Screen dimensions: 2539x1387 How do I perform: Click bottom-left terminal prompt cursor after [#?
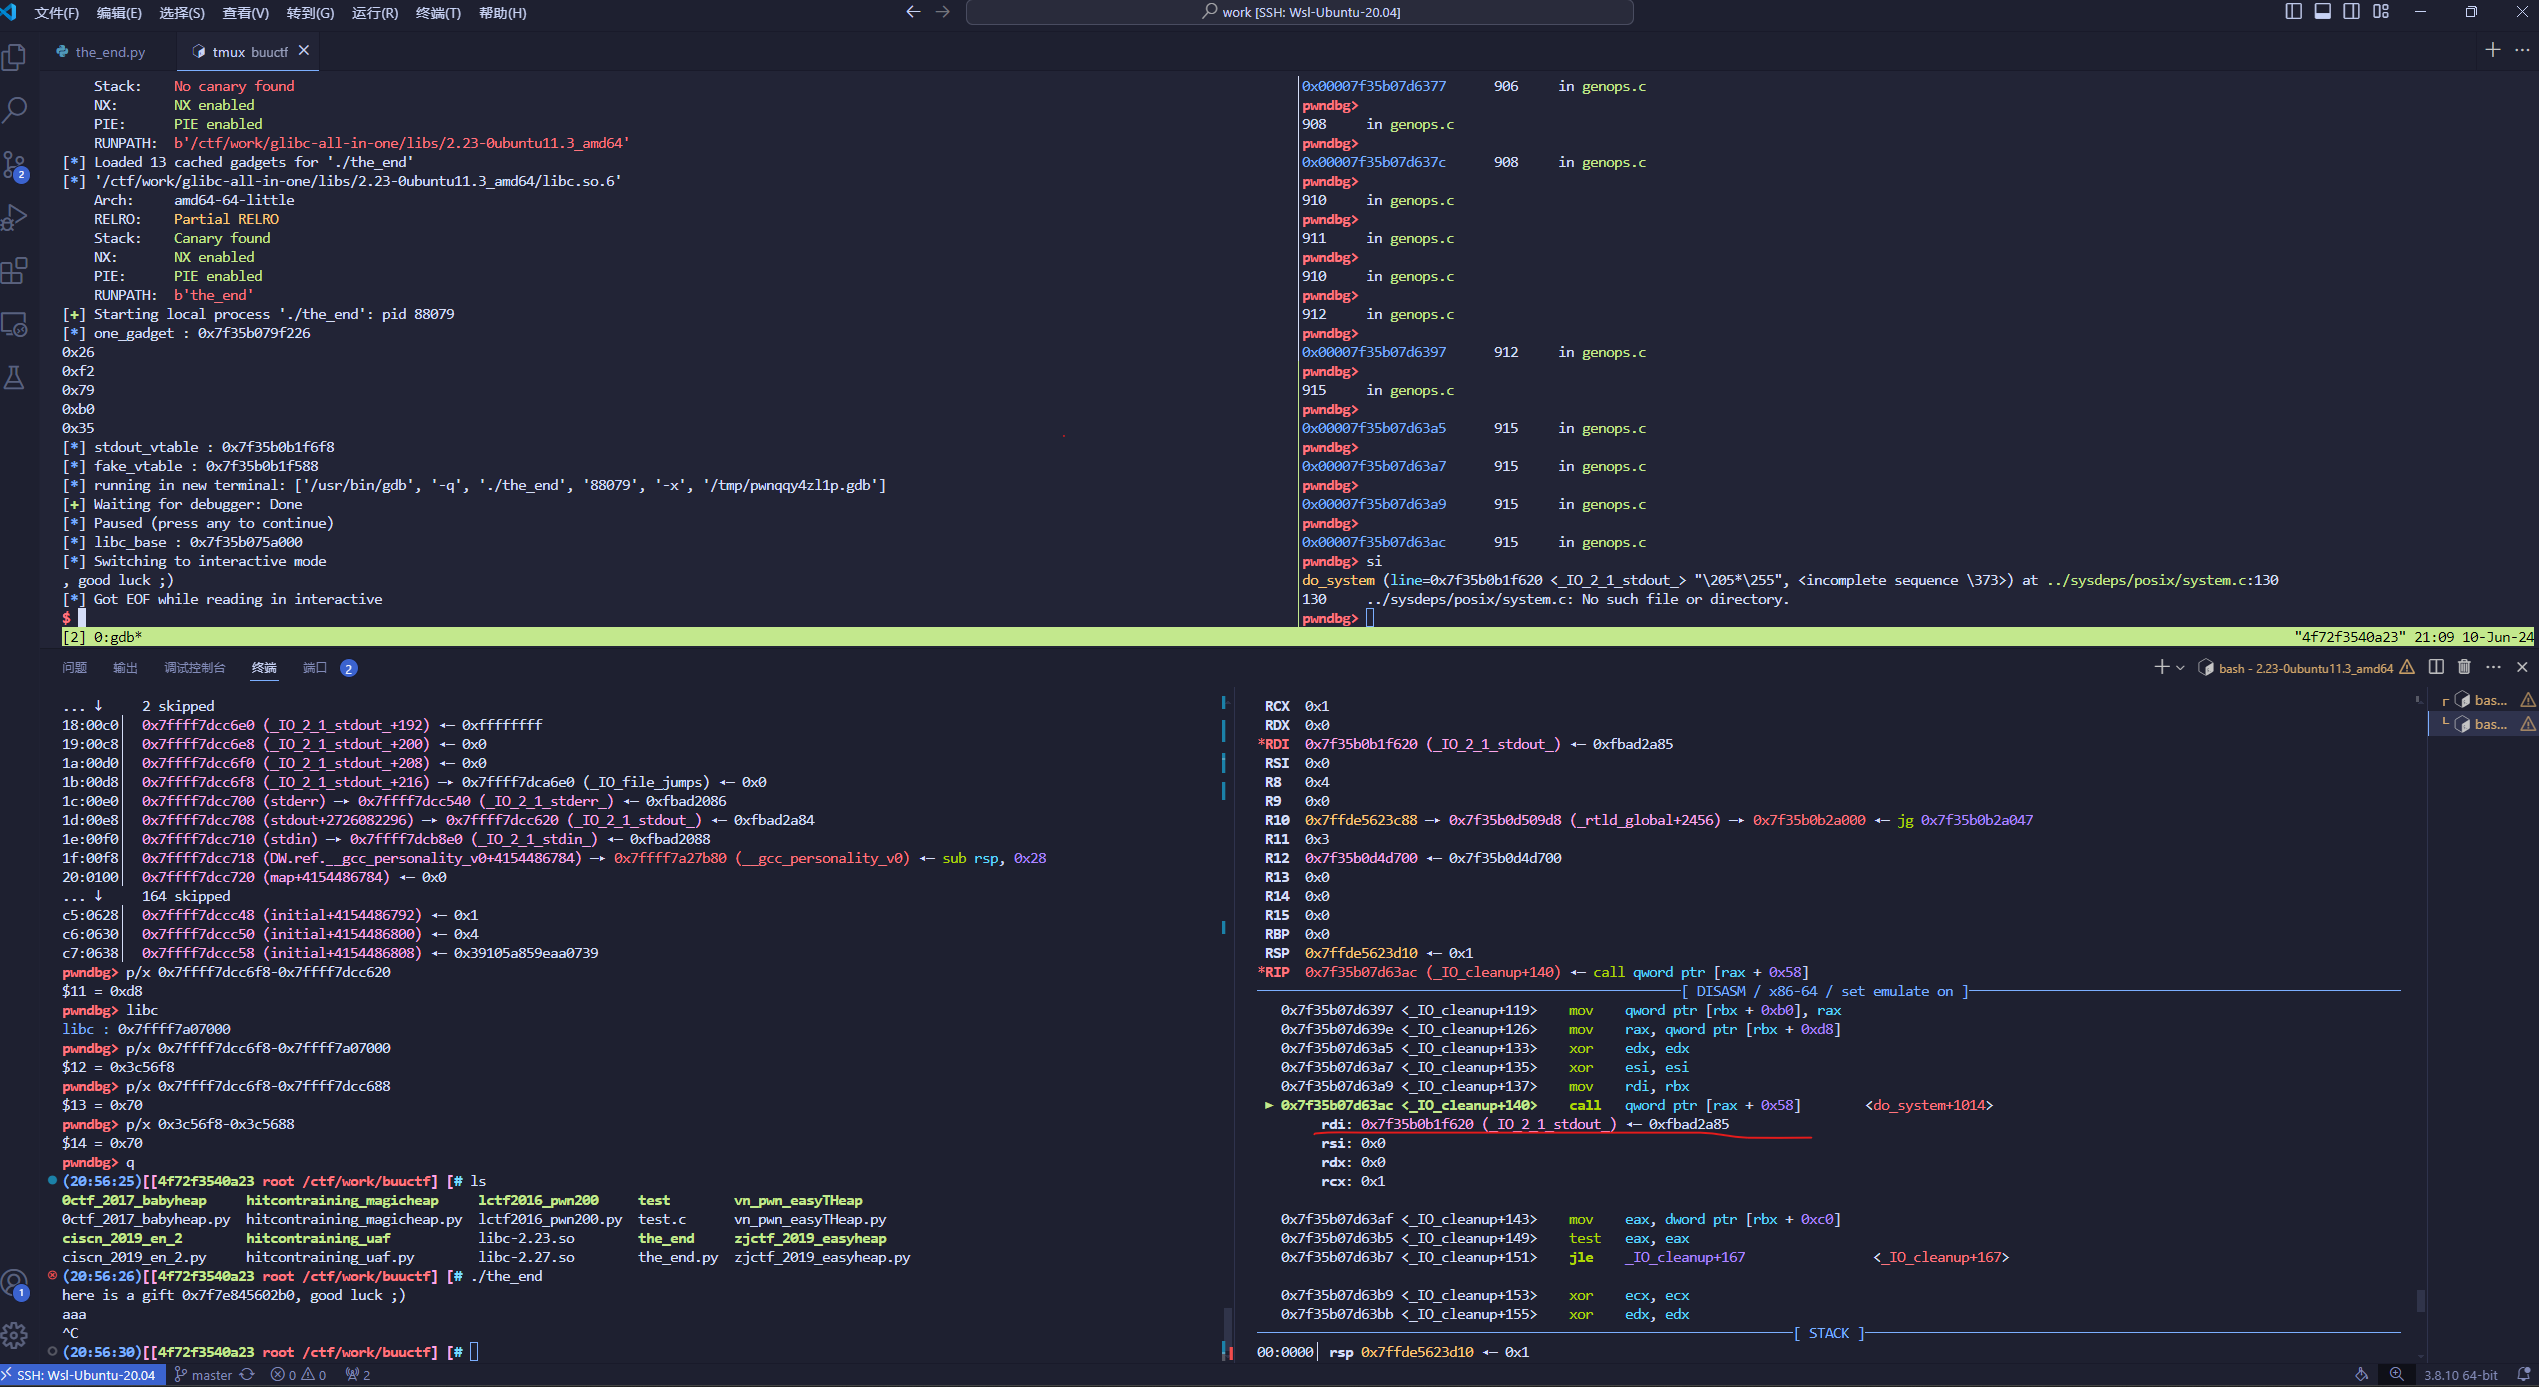point(474,1352)
